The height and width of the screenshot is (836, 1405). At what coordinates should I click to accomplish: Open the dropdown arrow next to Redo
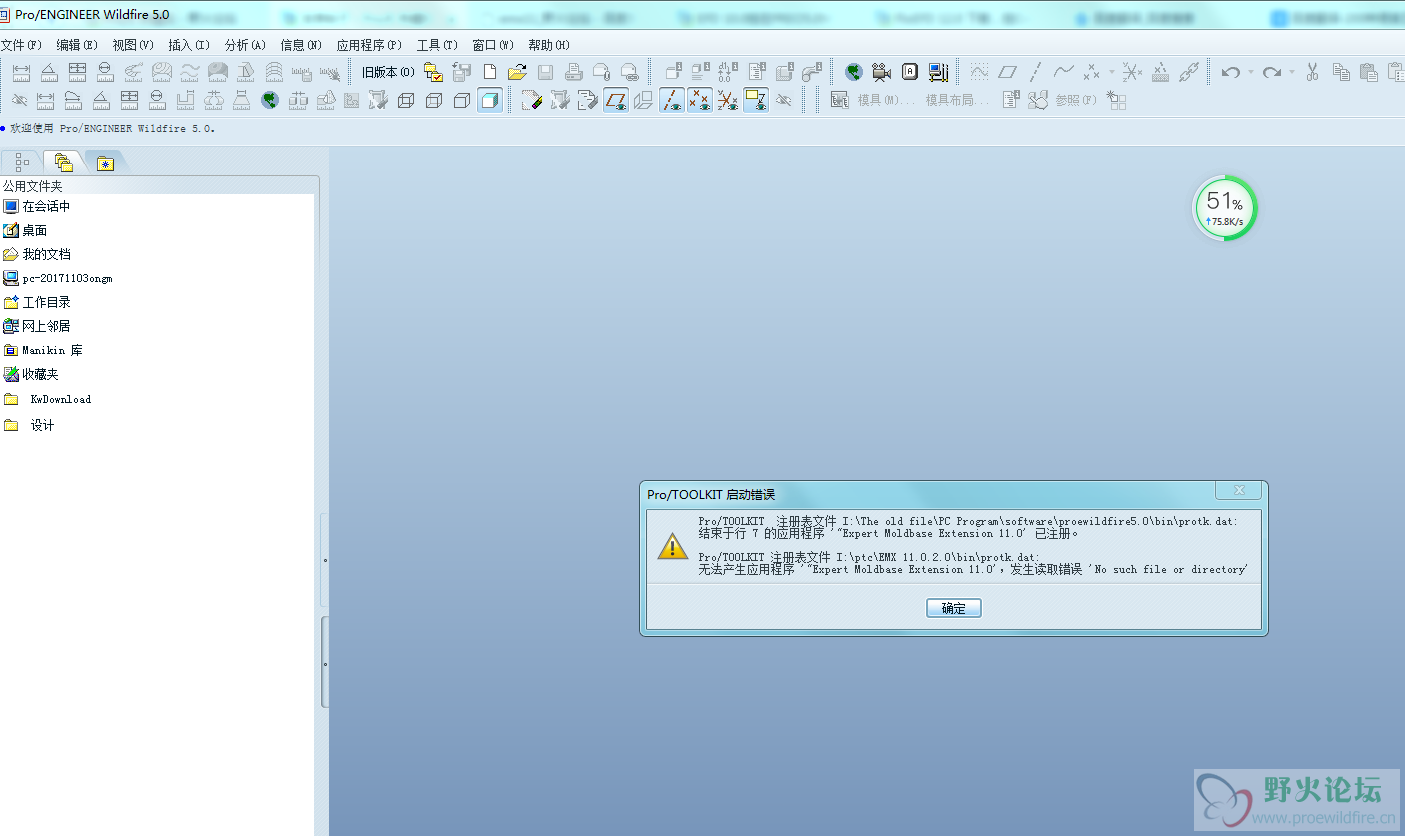(1291, 72)
